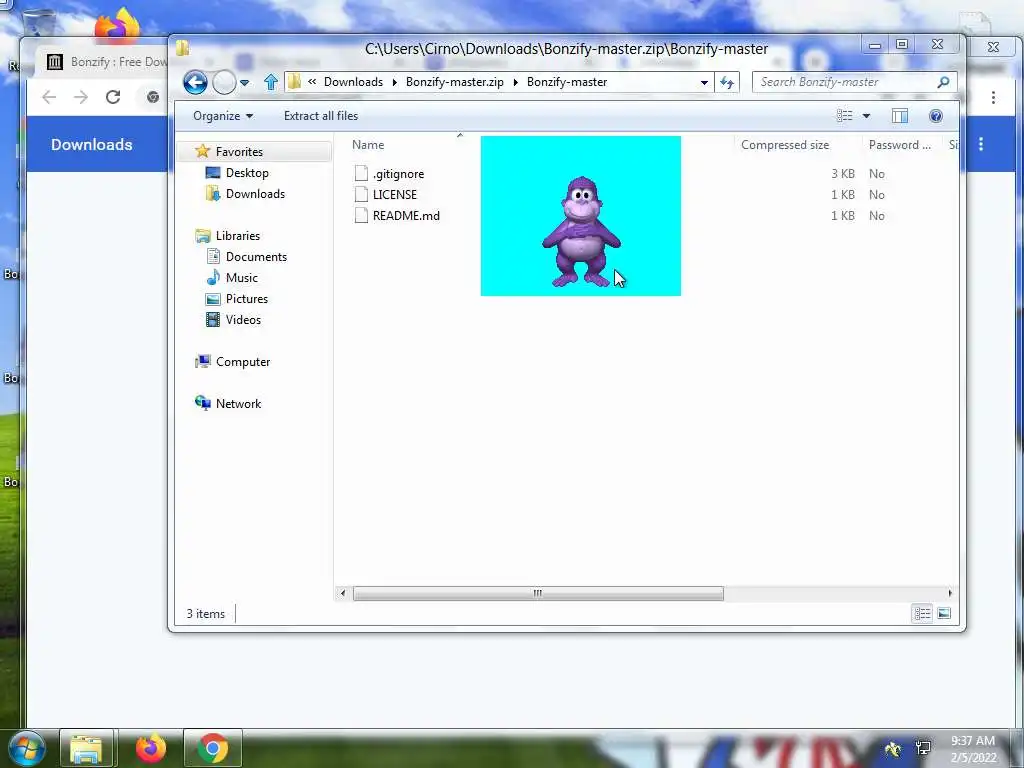Open Music library
The image size is (1024, 768).
(242, 278)
